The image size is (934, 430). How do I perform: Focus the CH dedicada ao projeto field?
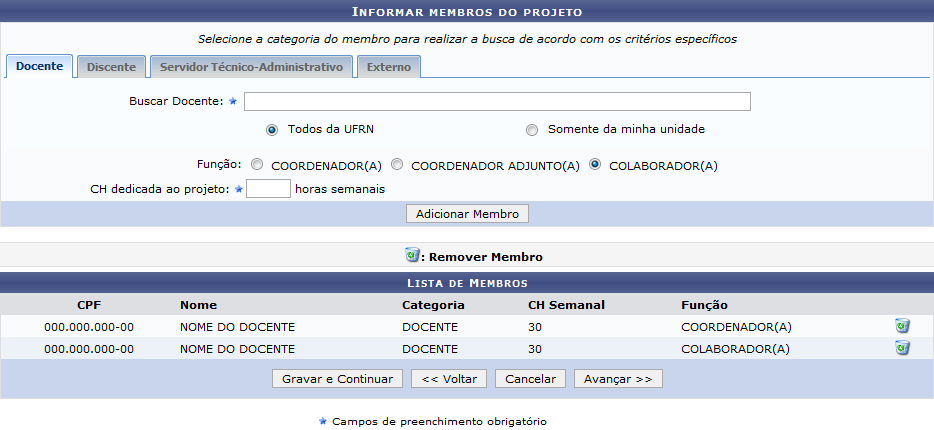tap(268, 189)
